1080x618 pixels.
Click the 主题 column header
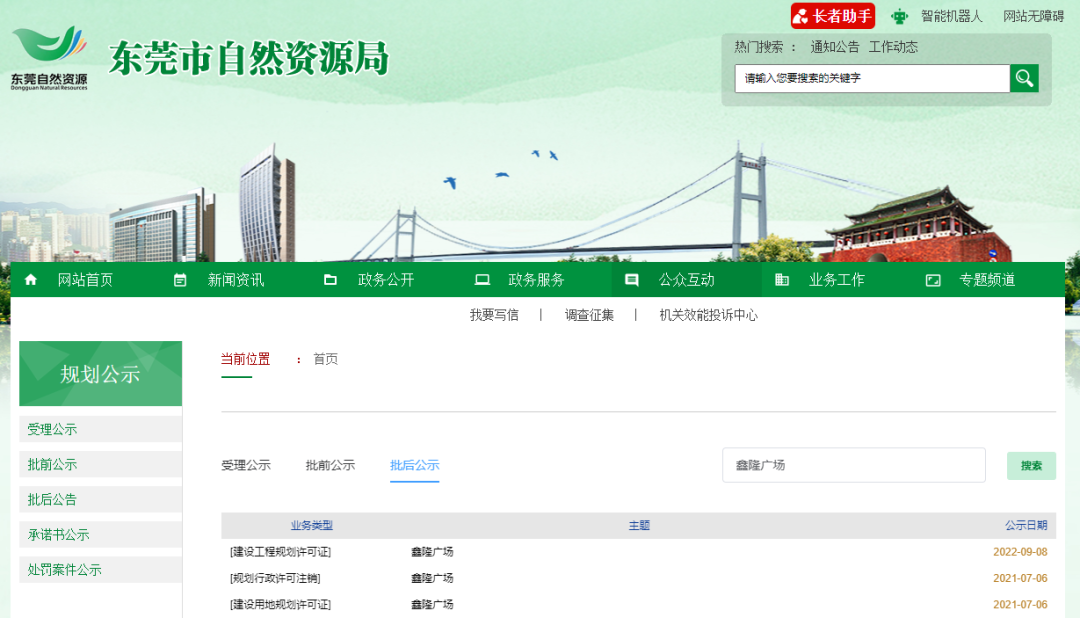click(x=639, y=525)
